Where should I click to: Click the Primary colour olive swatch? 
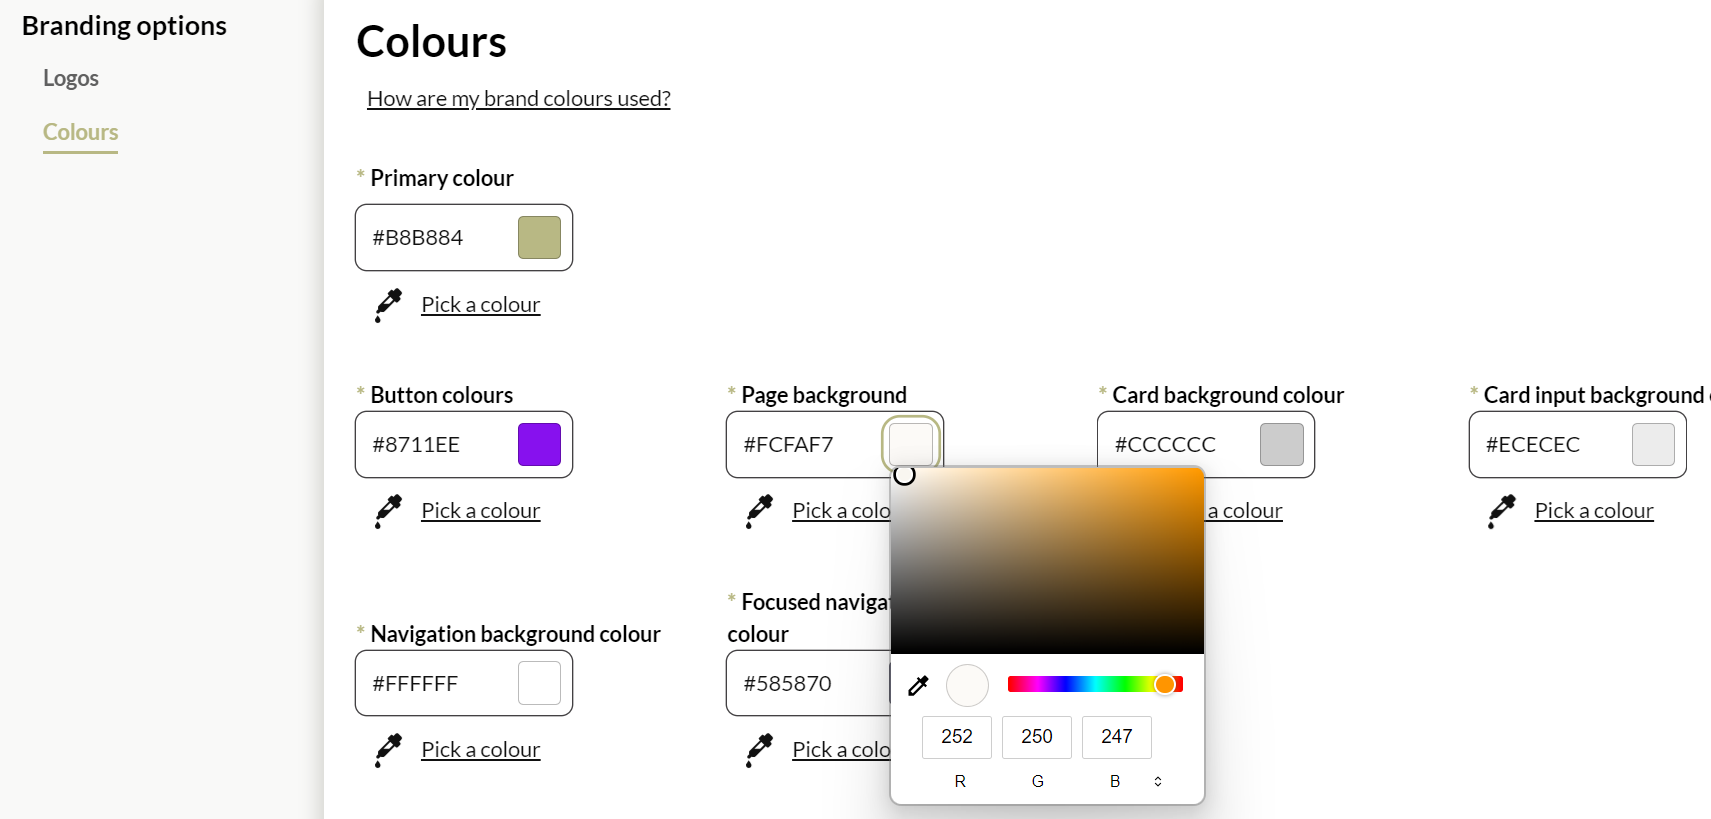pos(539,238)
